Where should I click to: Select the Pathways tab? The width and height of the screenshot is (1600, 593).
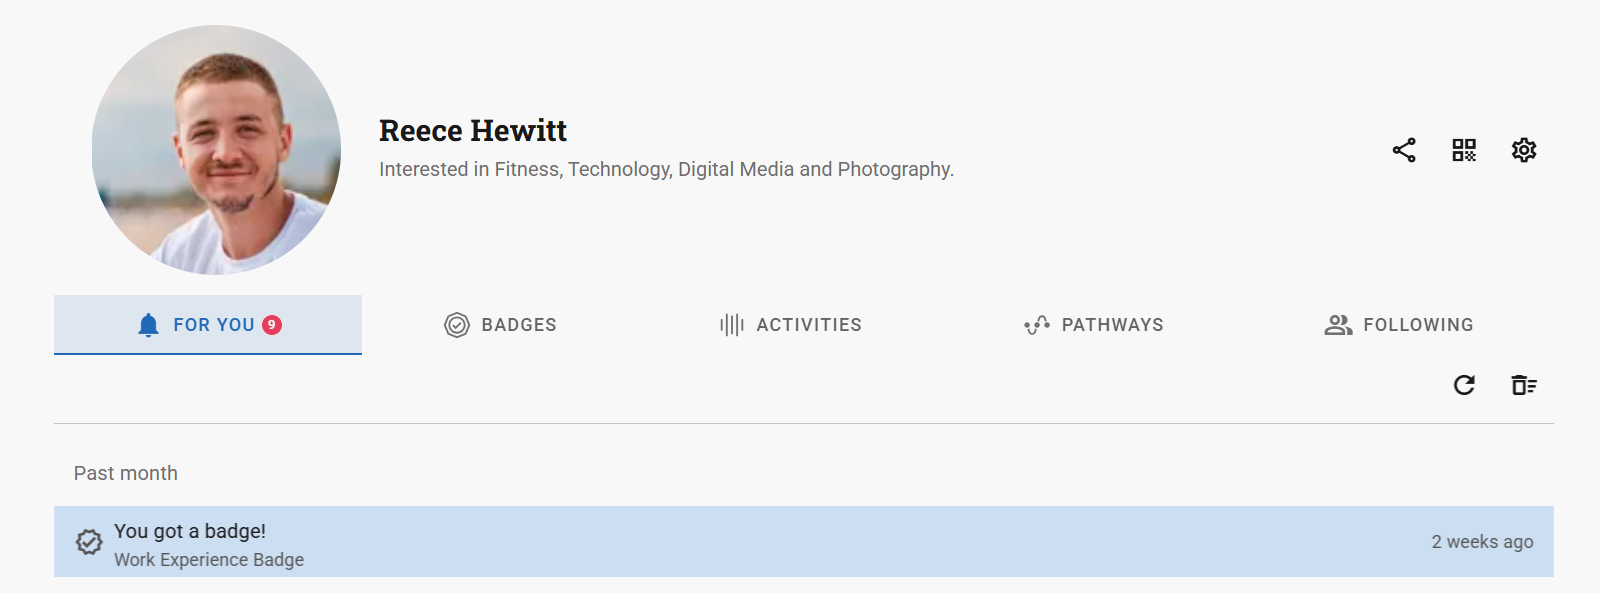(x=1112, y=325)
